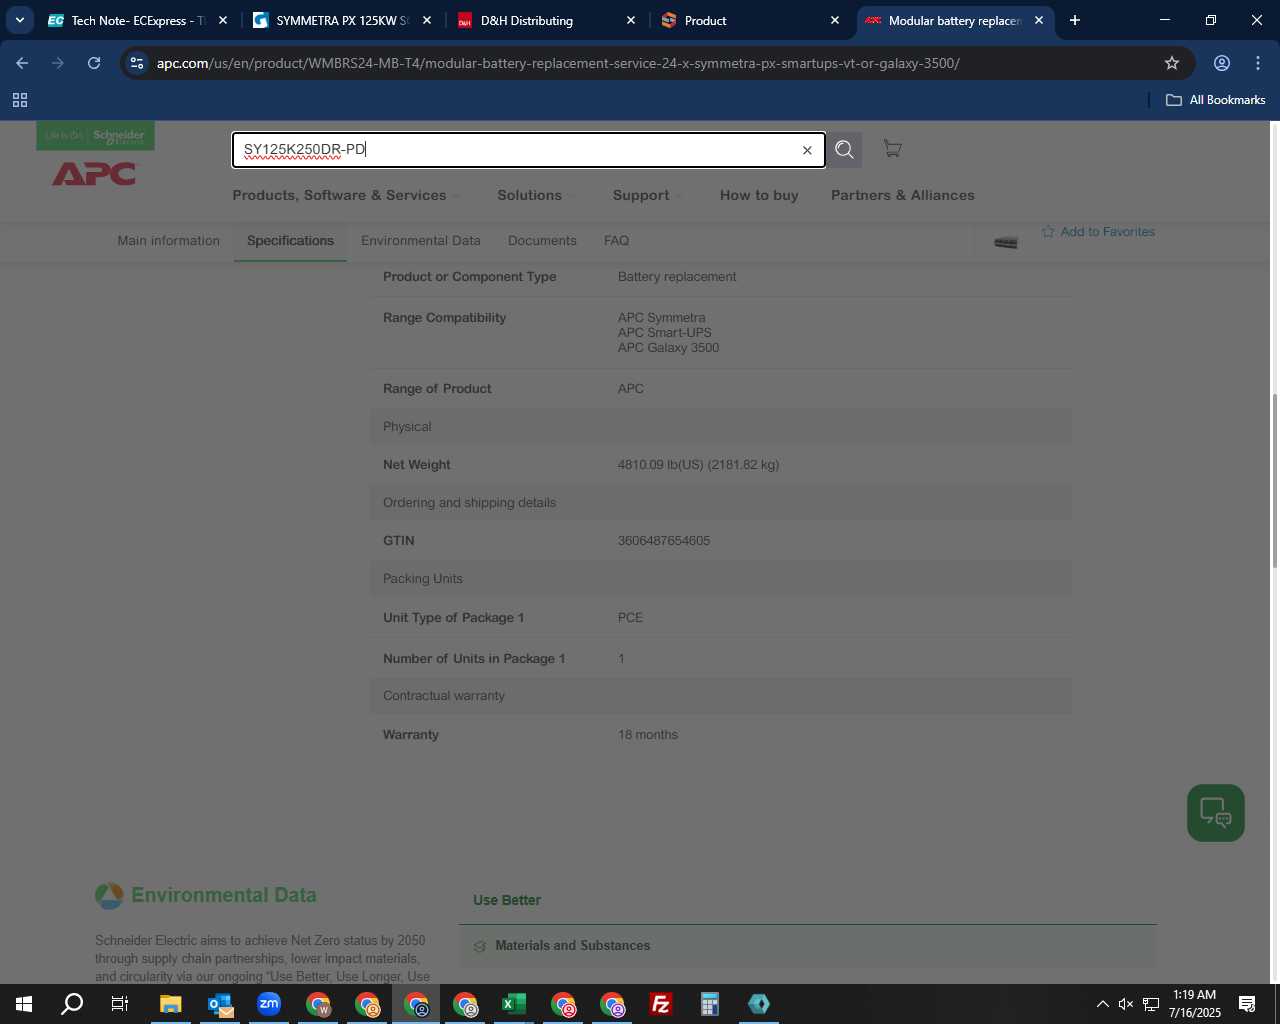Open the live chat widget
The height and width of the screenshot is (1024, 1280).
click(x=1215, y=813)
